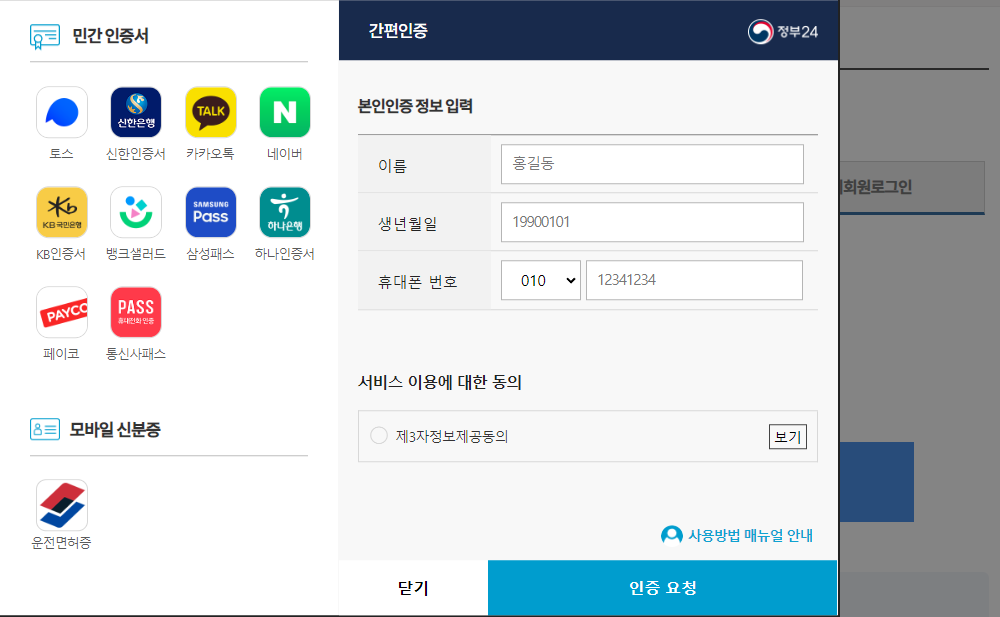Click the ID card icon beside 모바일 신분증

(45, 429)
